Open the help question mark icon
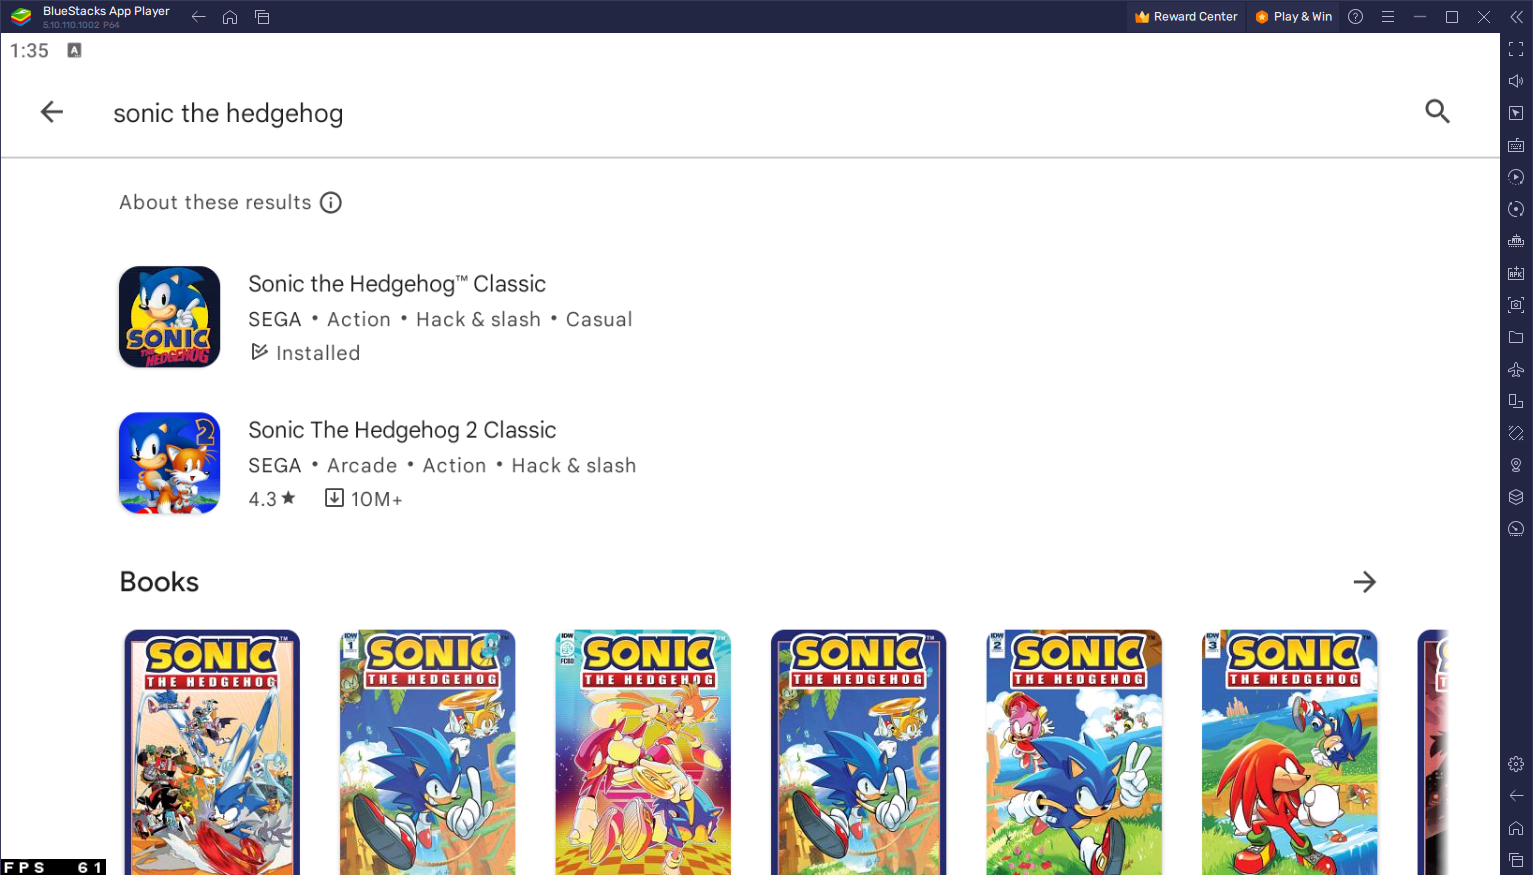 click(1355, 17)
